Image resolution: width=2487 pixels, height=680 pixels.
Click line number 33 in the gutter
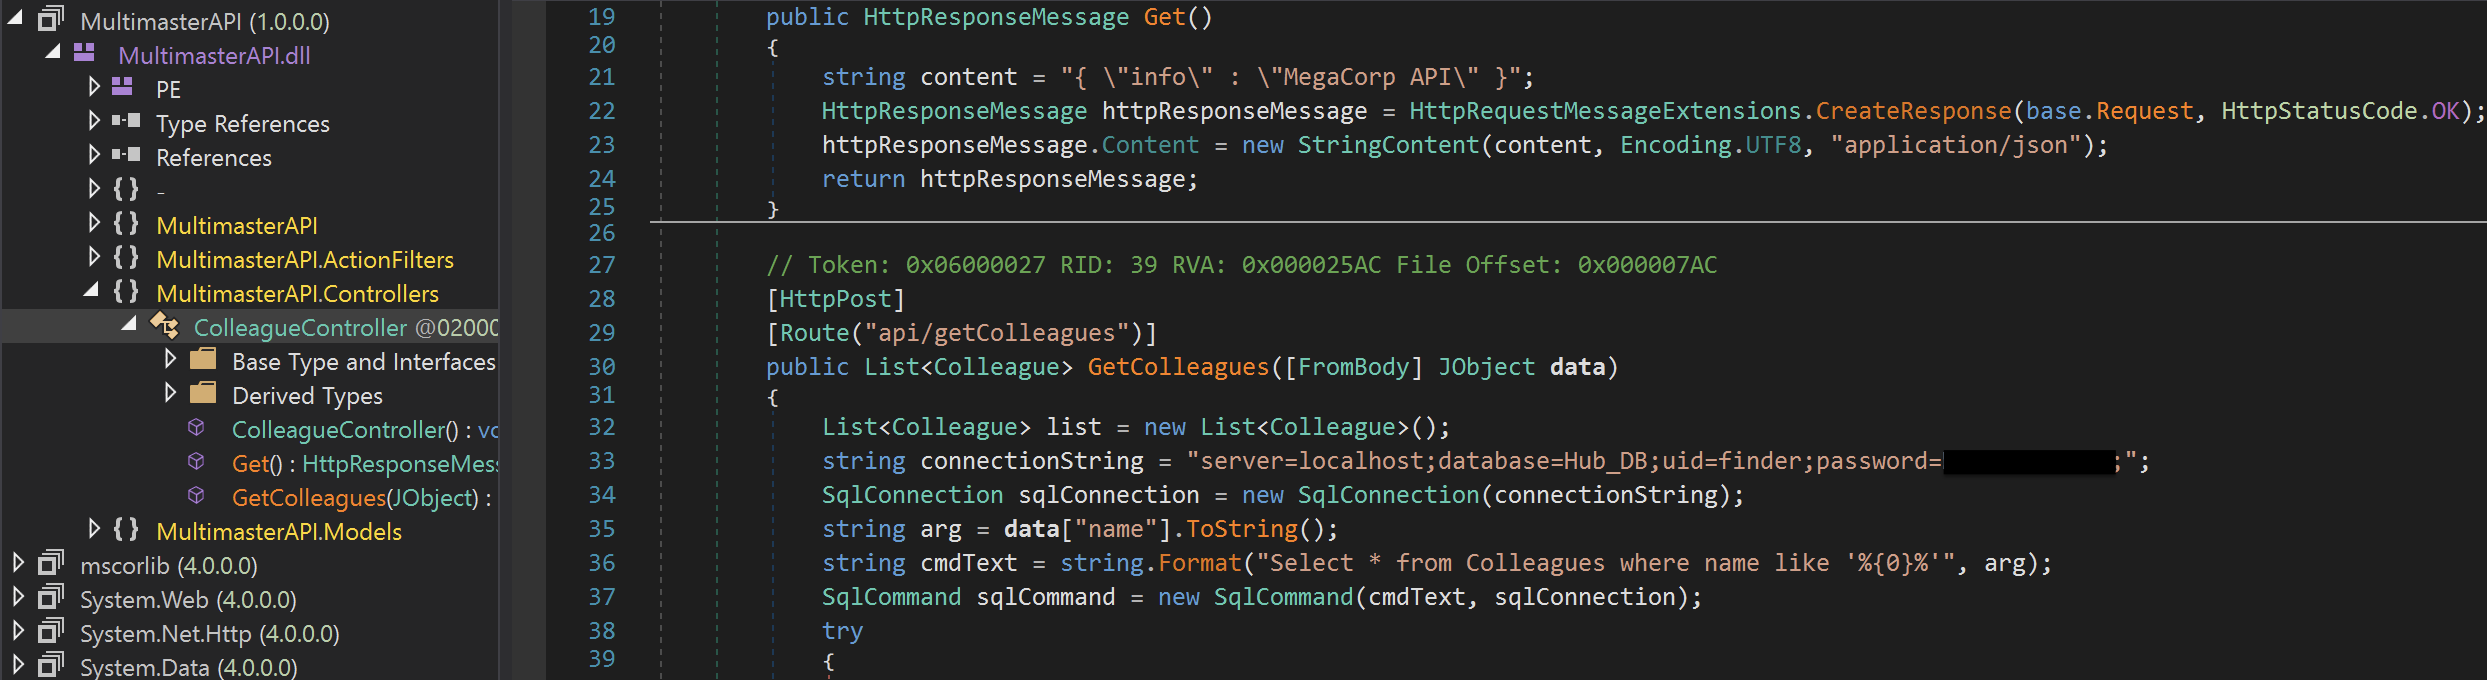tap(602, 461)
